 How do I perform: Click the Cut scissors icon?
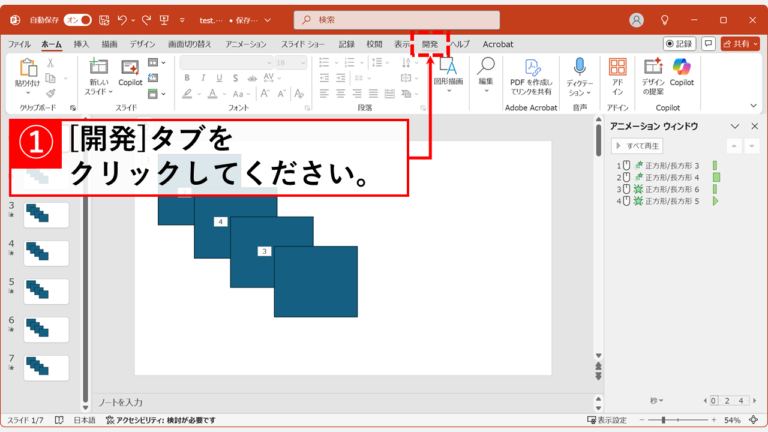(50, 63)
